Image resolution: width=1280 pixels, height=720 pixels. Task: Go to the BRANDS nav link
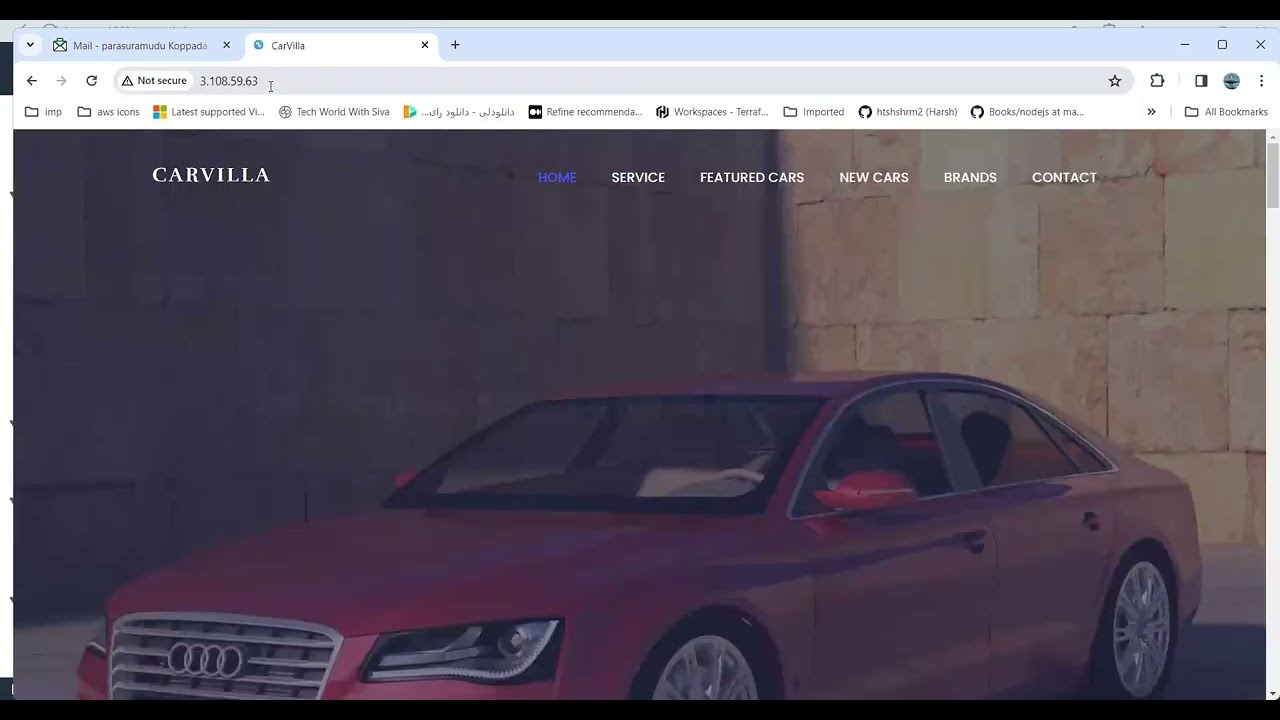click(x=970, y=177)
